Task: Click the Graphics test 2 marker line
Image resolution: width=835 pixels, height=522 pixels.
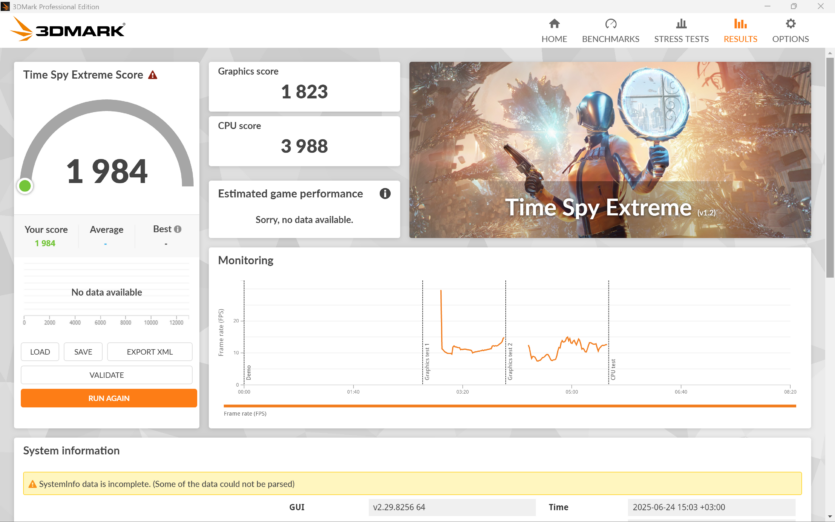Action: coord(505,332)
